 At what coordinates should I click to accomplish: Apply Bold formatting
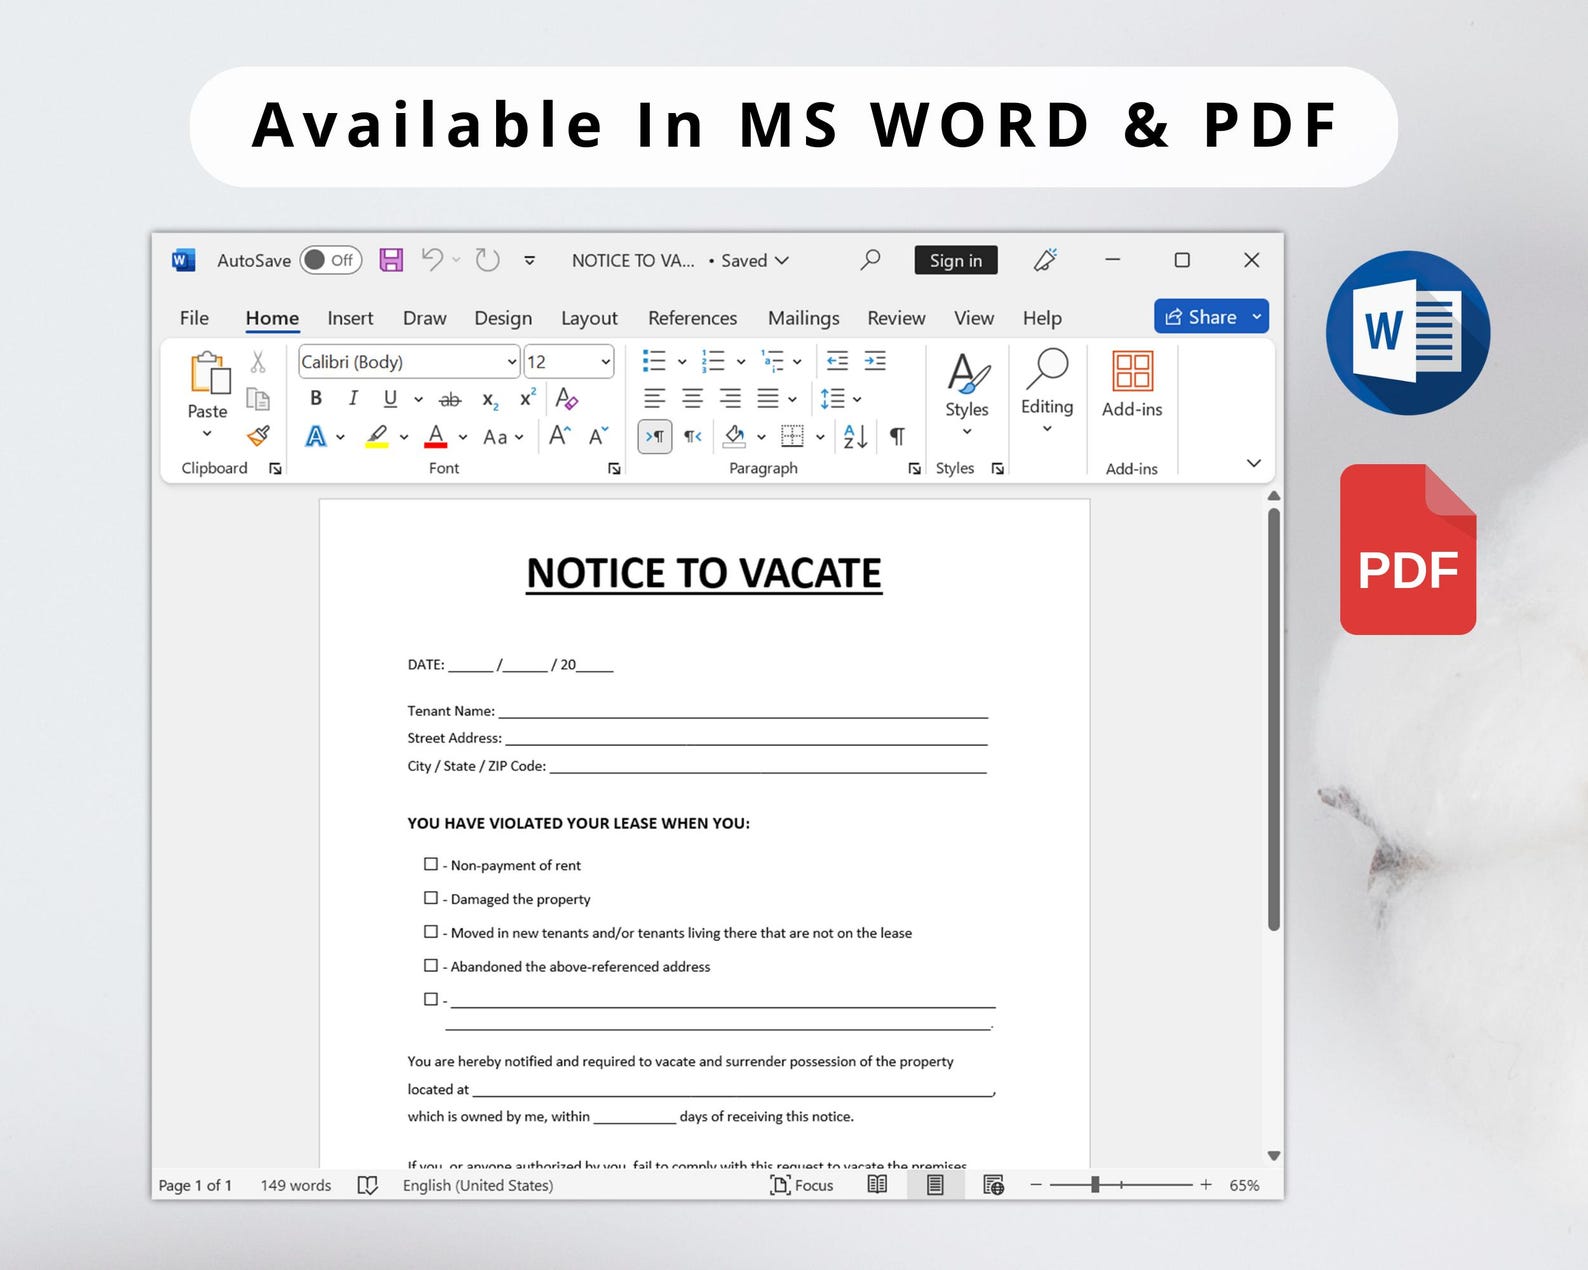316,398
